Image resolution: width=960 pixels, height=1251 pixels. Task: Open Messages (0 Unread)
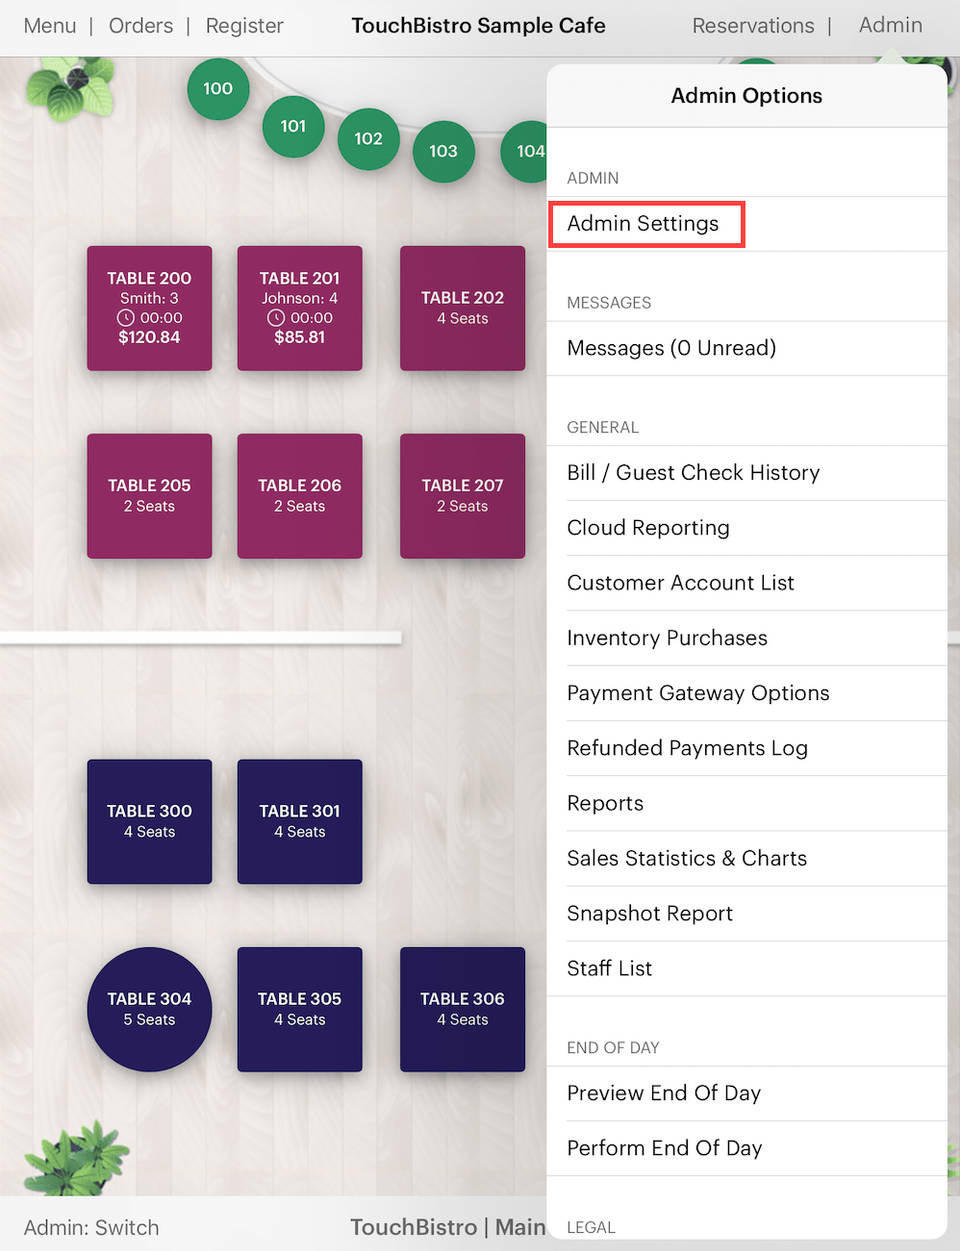(x=671, y=348)
